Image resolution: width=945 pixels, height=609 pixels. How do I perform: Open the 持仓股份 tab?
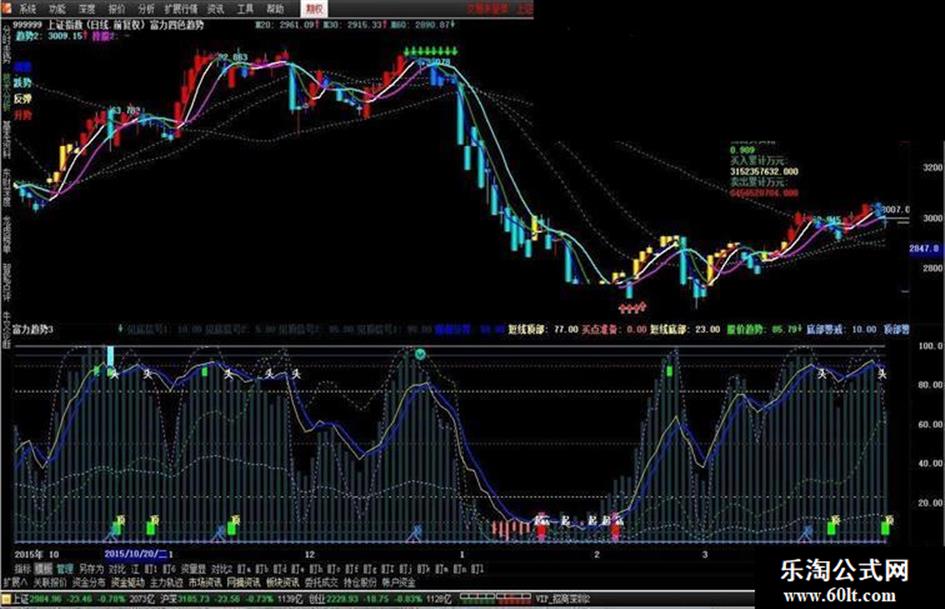coord(360,583)
